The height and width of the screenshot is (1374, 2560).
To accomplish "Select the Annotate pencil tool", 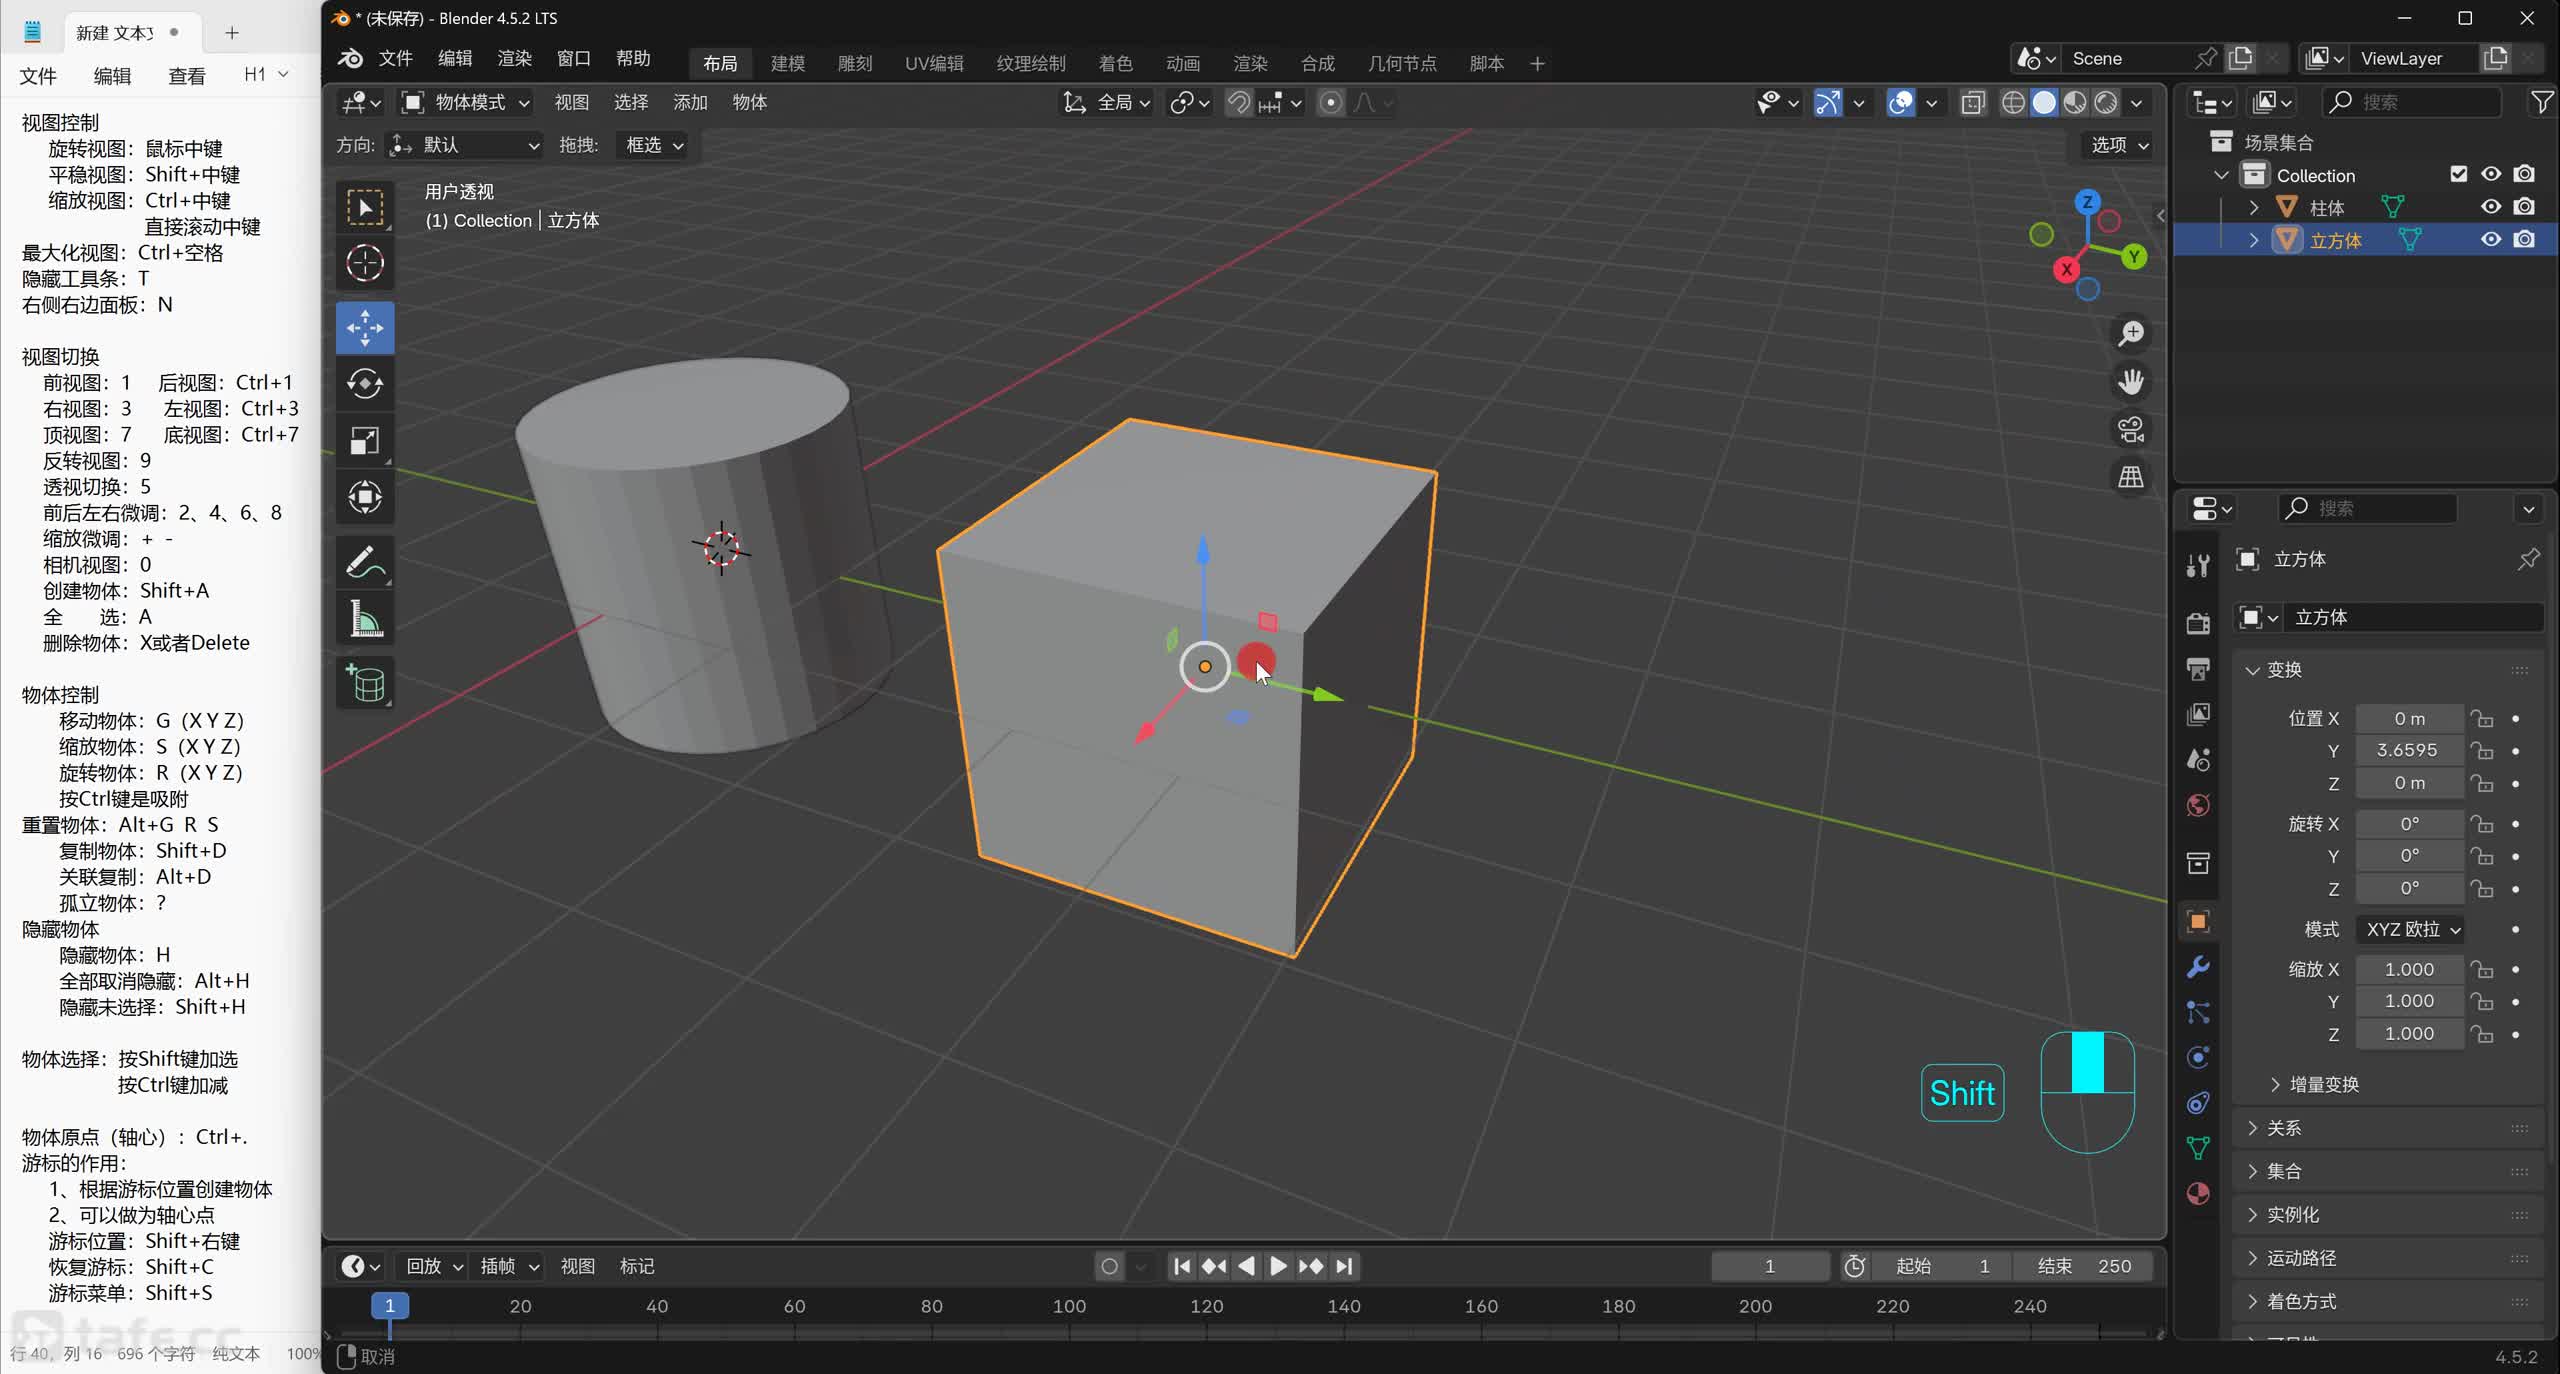I will tap(365, 563).
